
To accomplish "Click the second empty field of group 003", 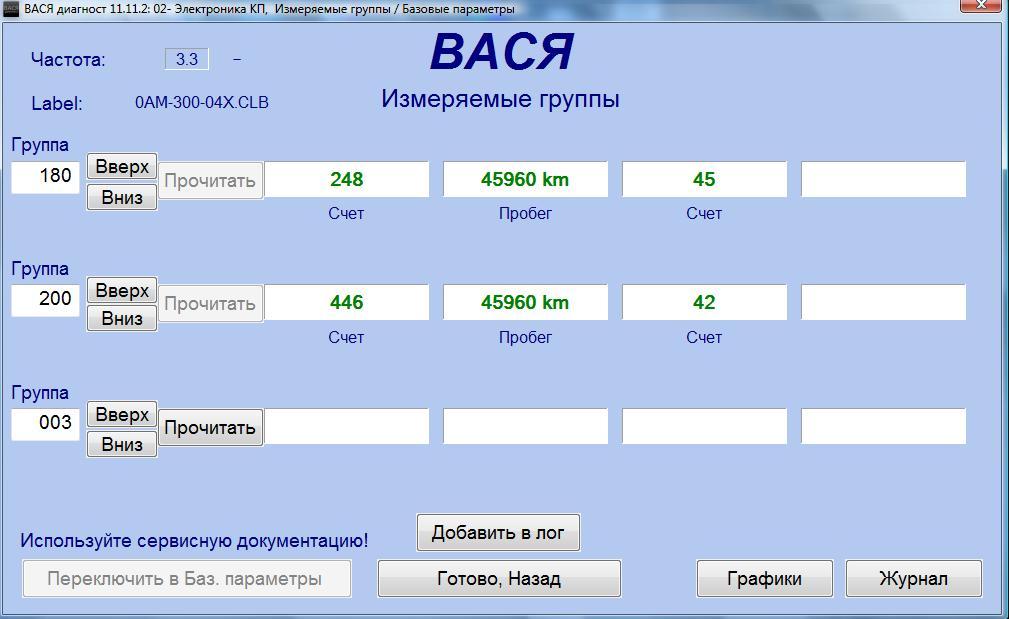I will (525, 426).
